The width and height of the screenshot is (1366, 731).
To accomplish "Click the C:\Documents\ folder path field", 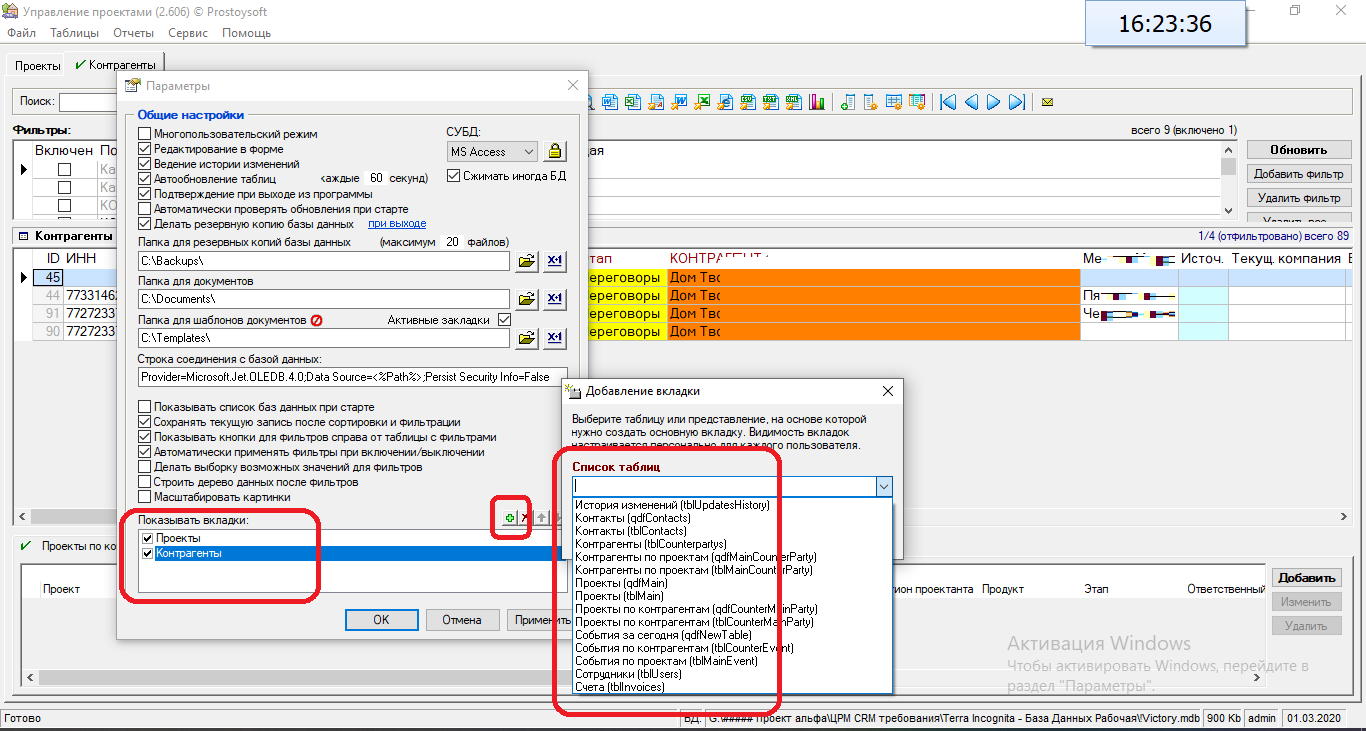I will [x=324, y=299].
